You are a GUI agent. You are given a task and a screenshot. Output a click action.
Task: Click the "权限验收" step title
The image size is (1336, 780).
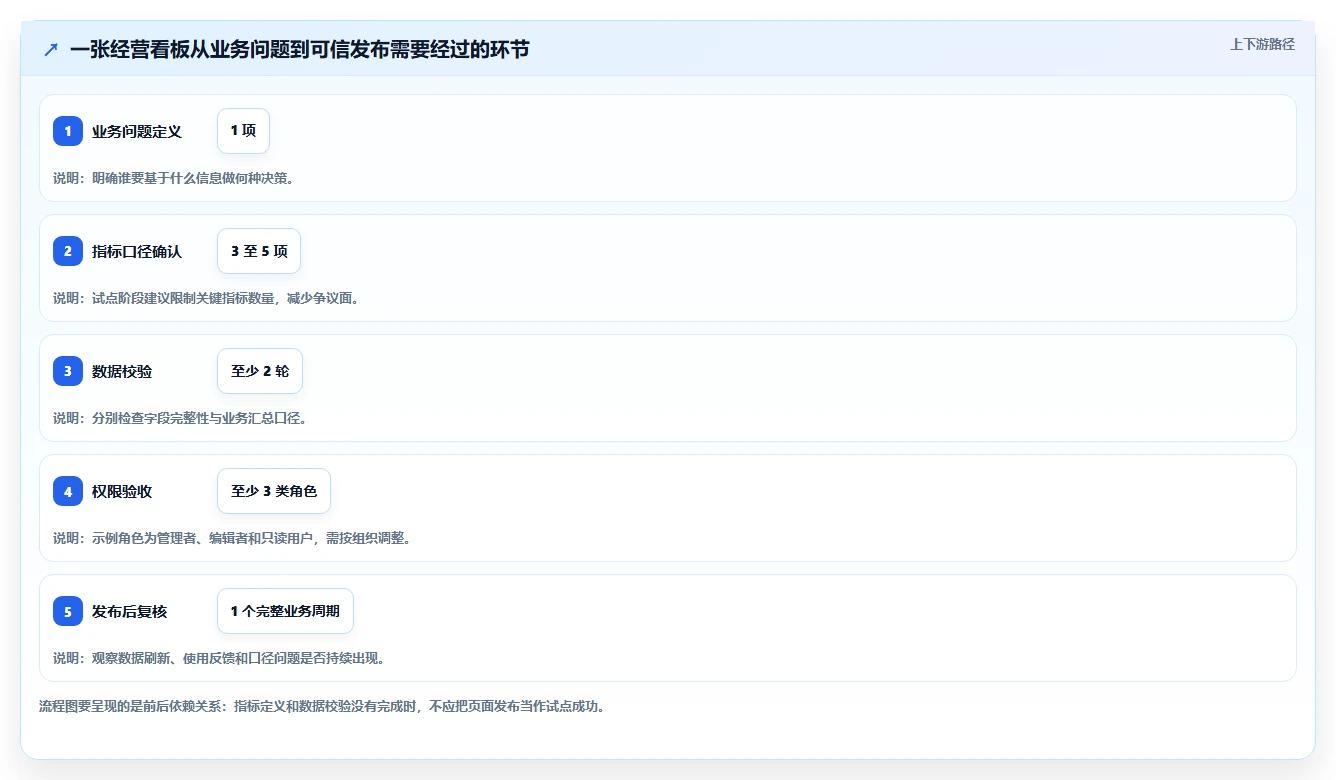click(122, 491)
